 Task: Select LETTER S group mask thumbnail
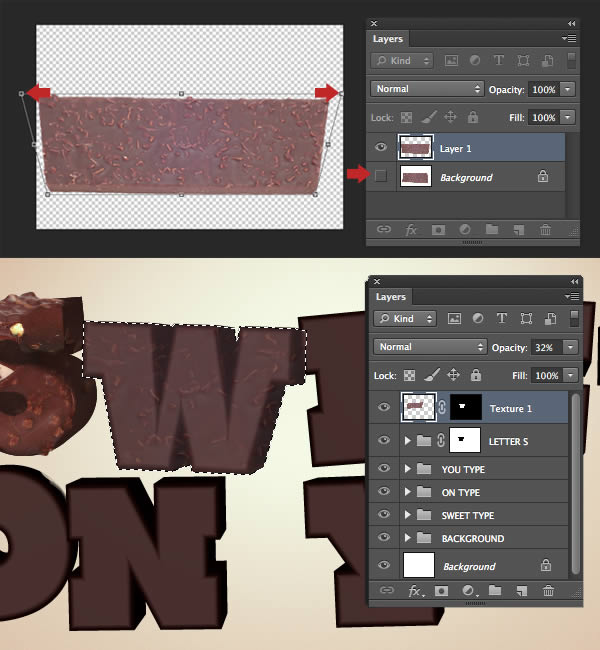(x=465, y=440)
